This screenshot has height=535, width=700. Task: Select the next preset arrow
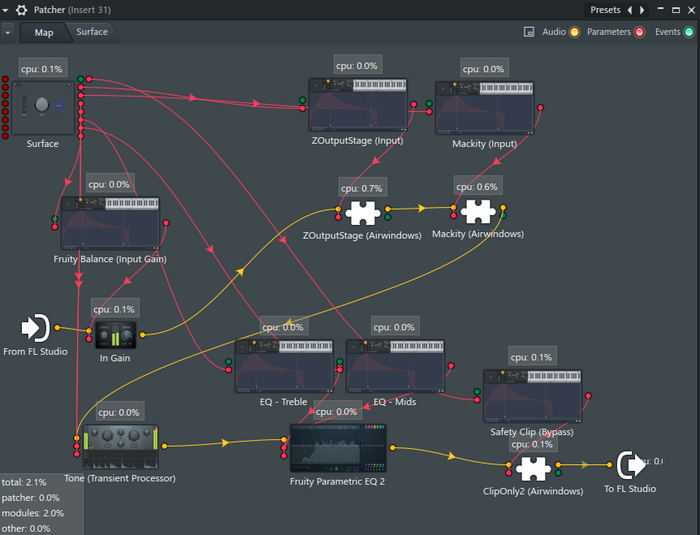pos(642,10)
